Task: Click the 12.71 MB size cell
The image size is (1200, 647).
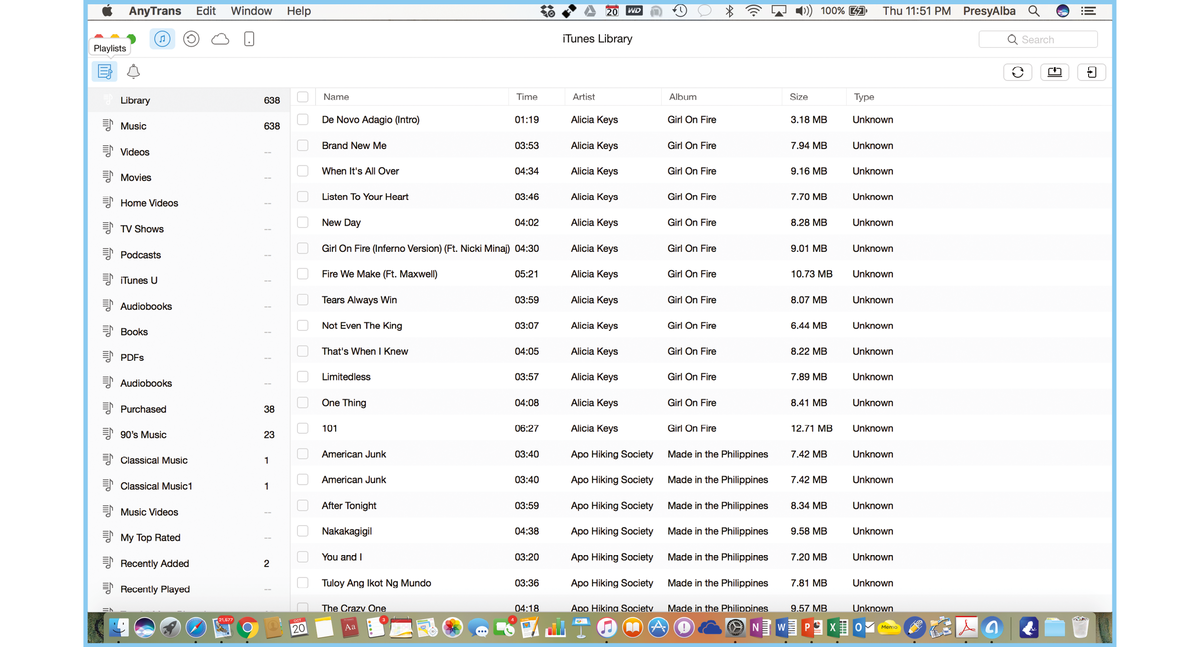Action: pos(811,428)
